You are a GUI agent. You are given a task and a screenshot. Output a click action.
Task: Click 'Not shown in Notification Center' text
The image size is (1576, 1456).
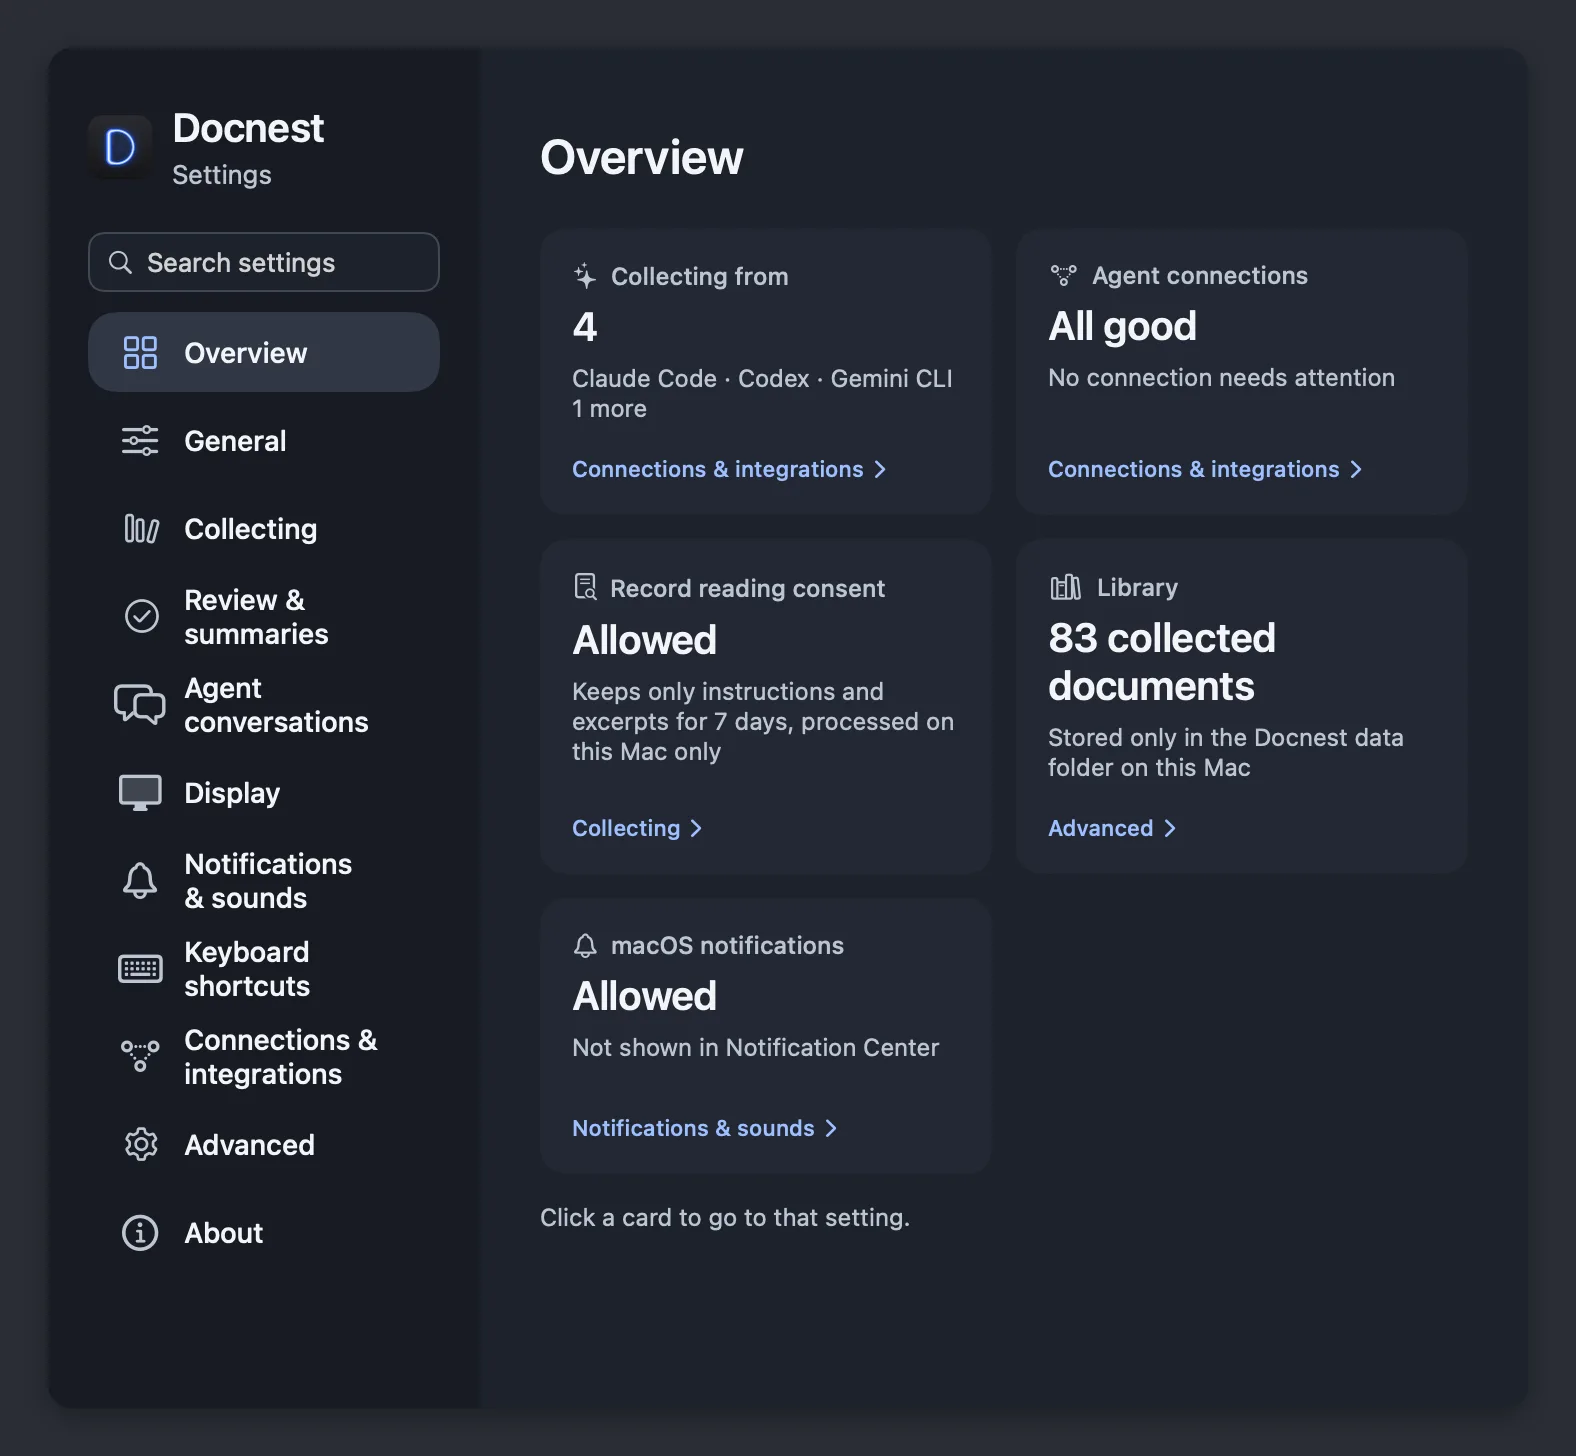coord(755,1047)
